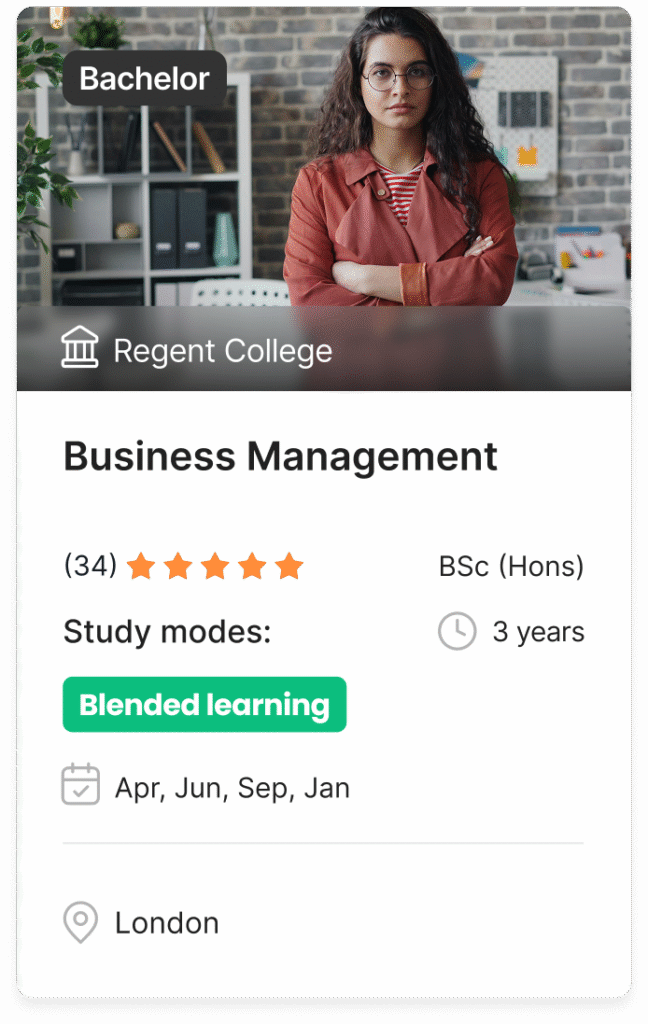
Task: Select the second rating star
Action: (x=178, y=567)
